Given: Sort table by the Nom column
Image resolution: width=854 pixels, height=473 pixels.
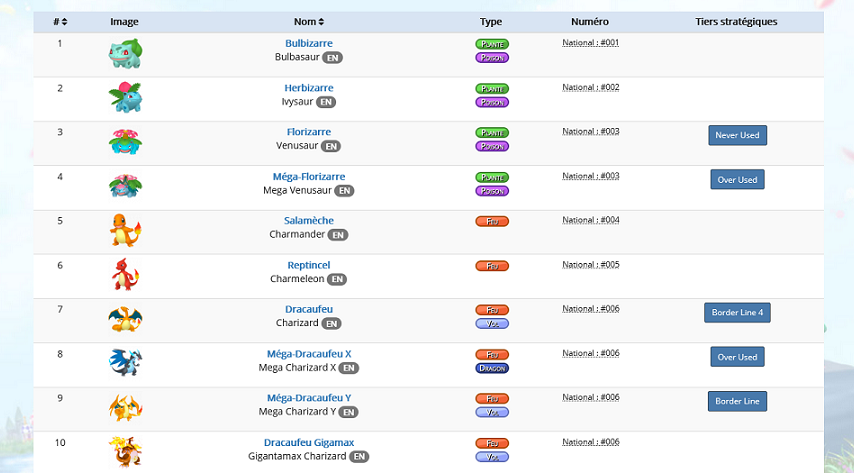Looking at the screenshot, I should [309, 22].
